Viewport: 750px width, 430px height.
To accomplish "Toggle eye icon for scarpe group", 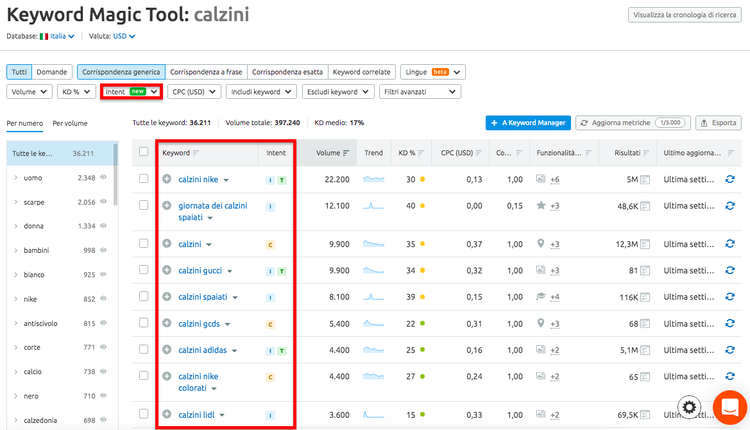I will [x=103, y=202].
